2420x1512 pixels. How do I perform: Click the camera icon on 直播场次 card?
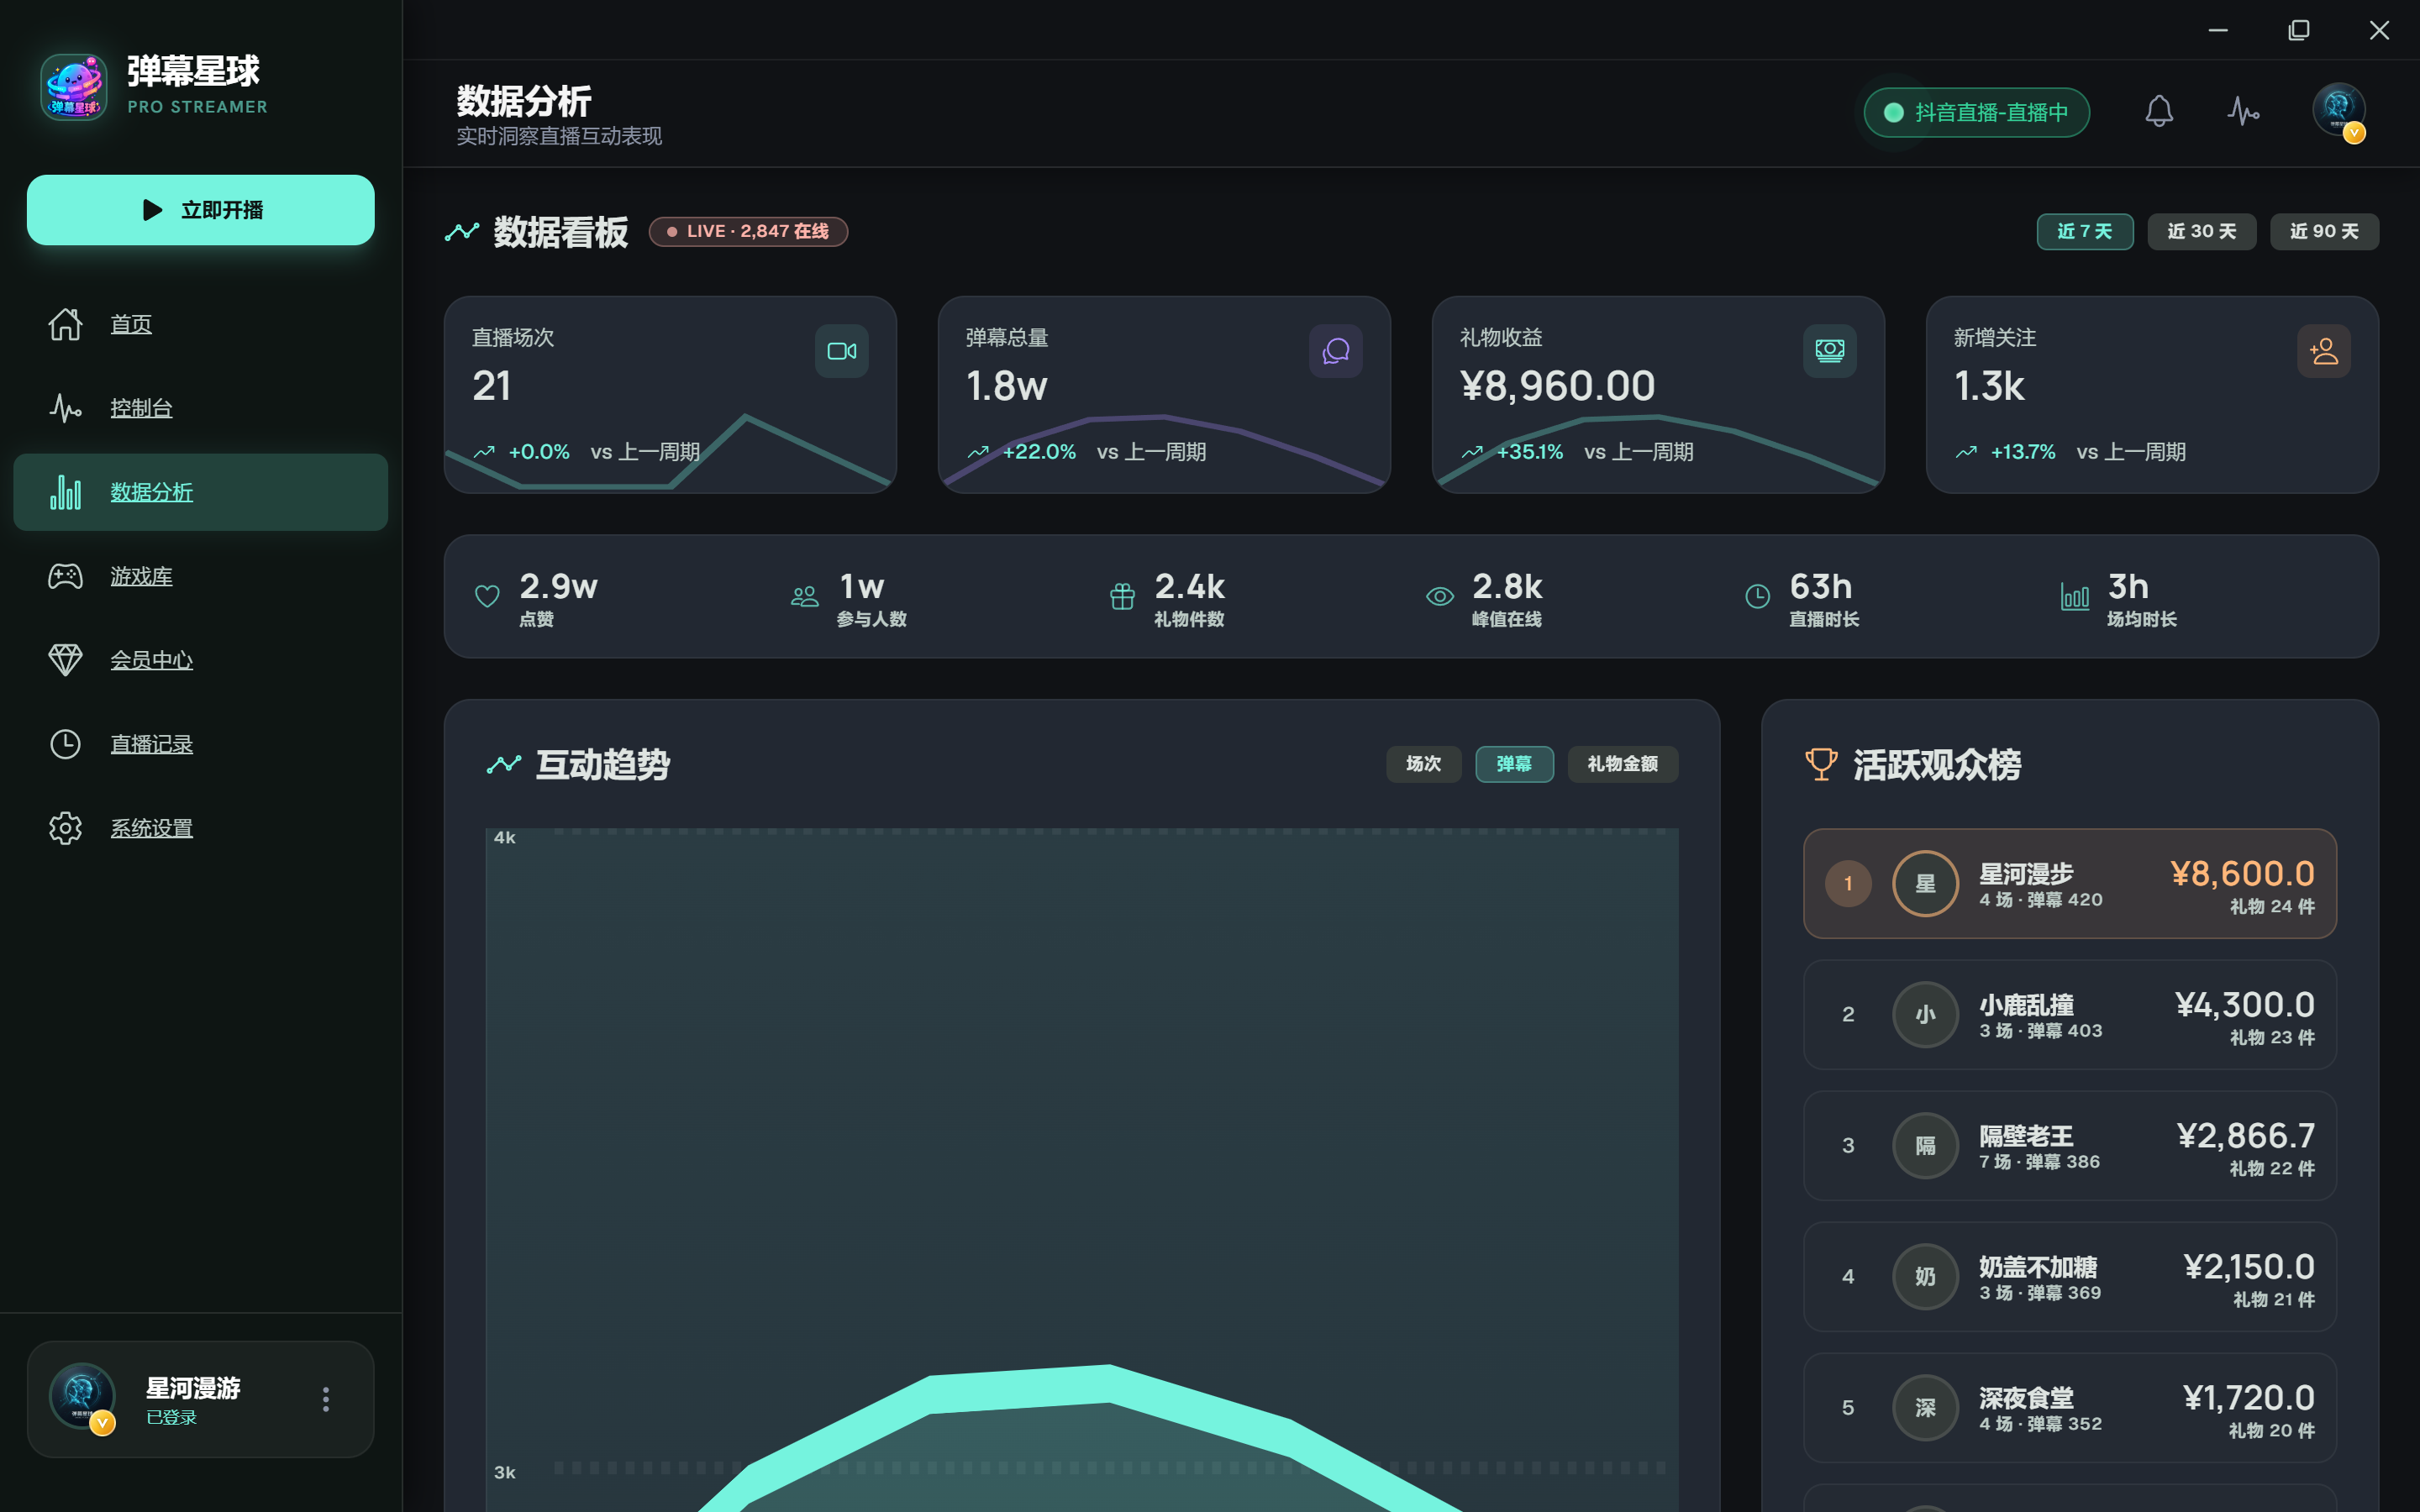tap(842, 351)
